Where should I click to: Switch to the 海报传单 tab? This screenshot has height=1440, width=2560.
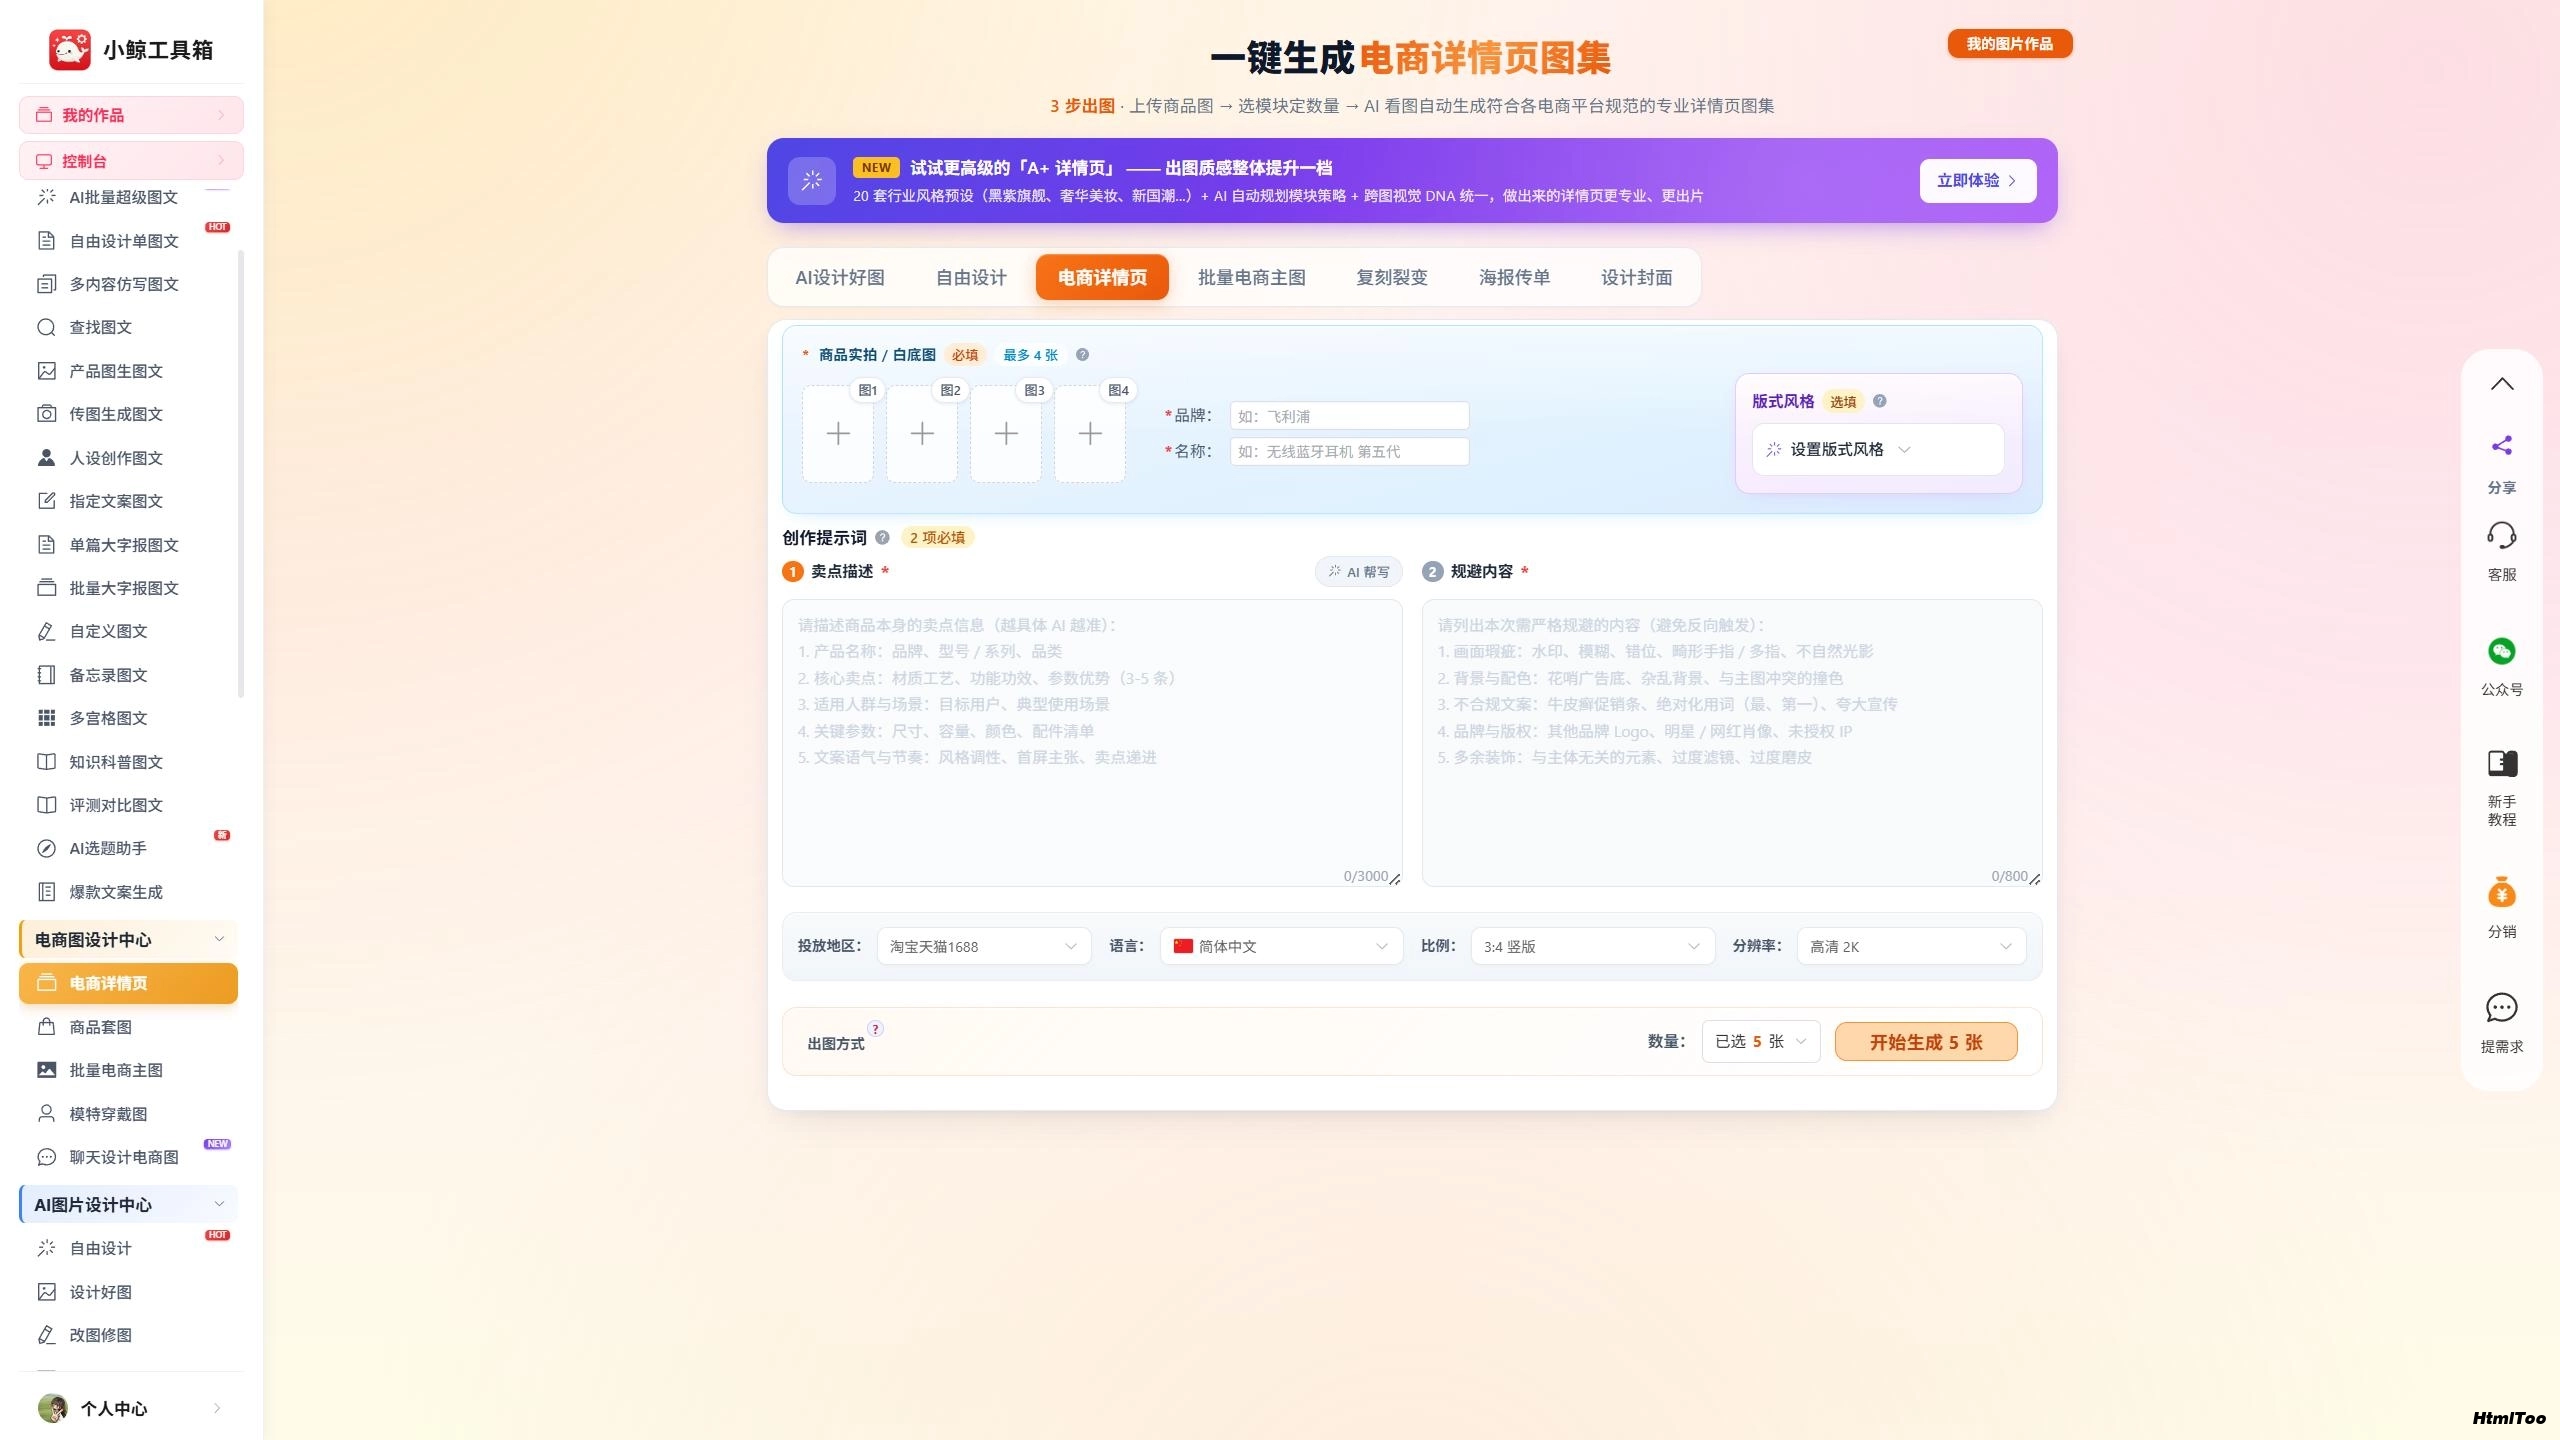1515,277
